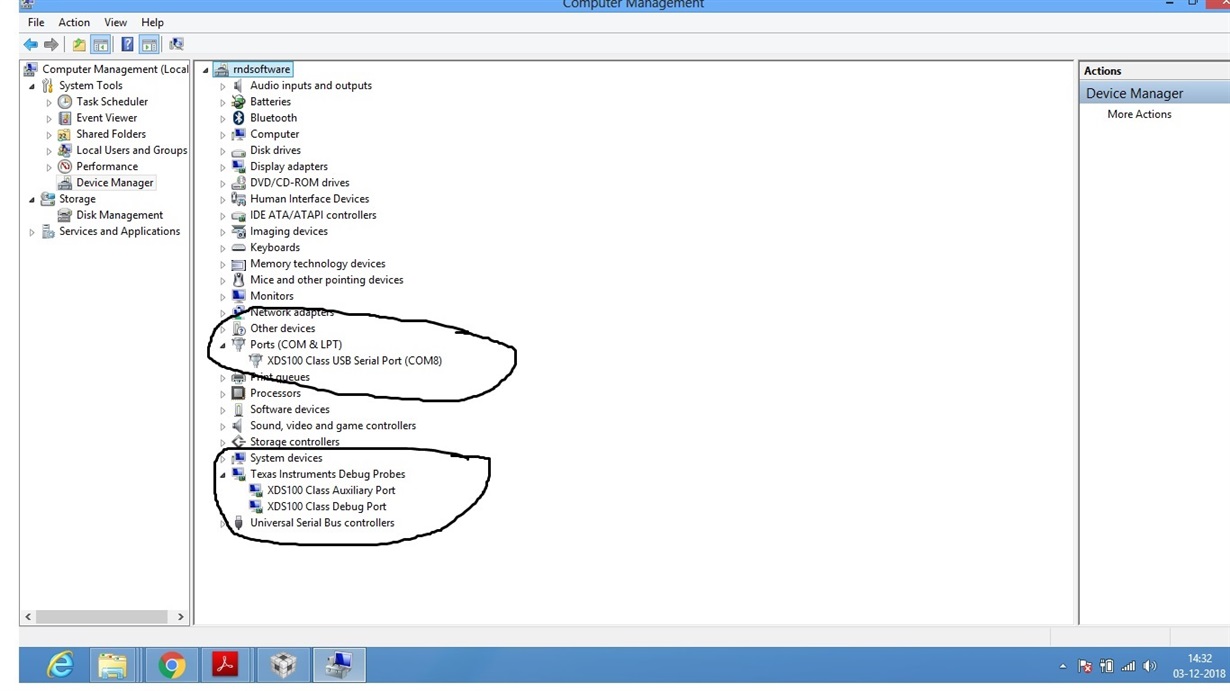Collapse the System Tools node

(x=32, y=86)
